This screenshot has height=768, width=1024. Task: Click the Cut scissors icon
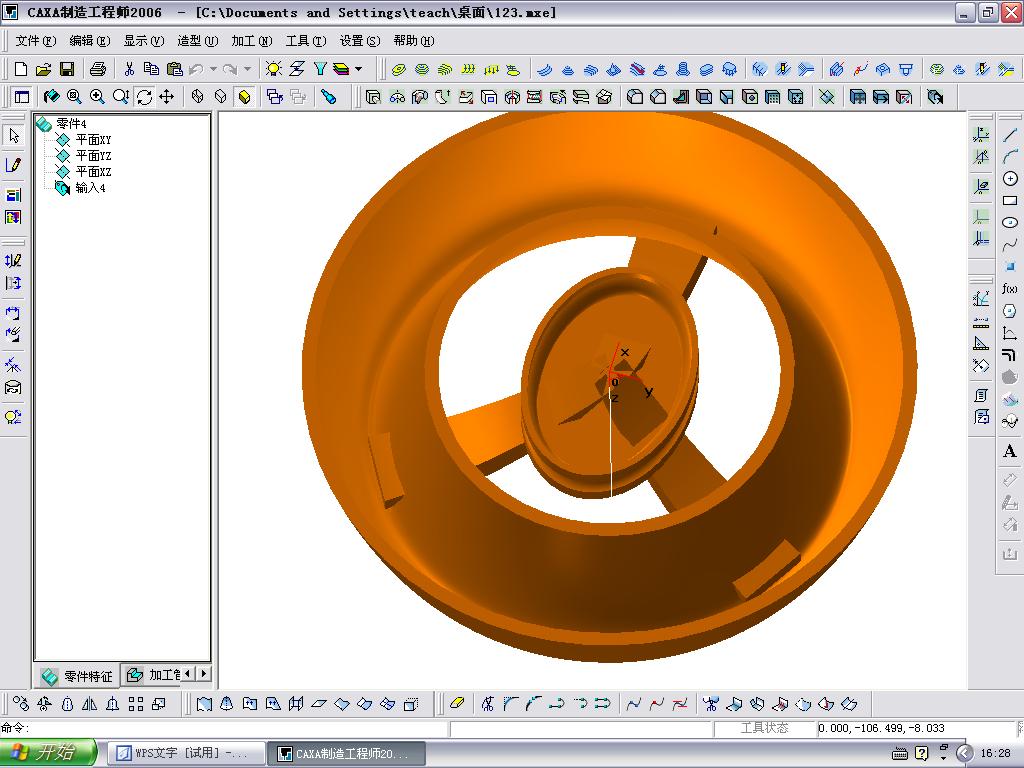129,69
